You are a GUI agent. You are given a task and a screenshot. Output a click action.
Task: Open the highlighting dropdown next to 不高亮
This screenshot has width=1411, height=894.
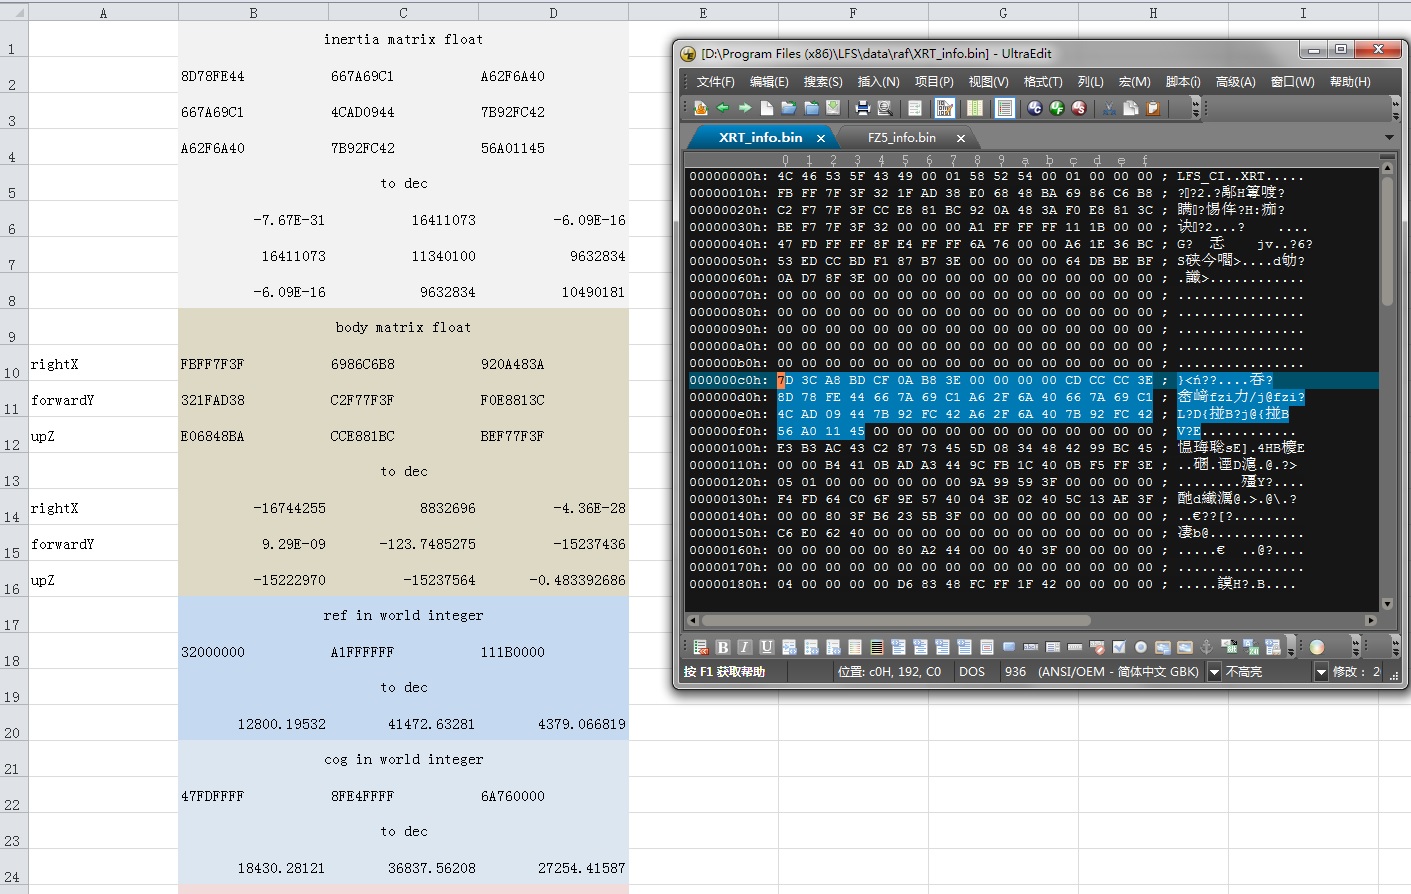(x=1321, y=672)
